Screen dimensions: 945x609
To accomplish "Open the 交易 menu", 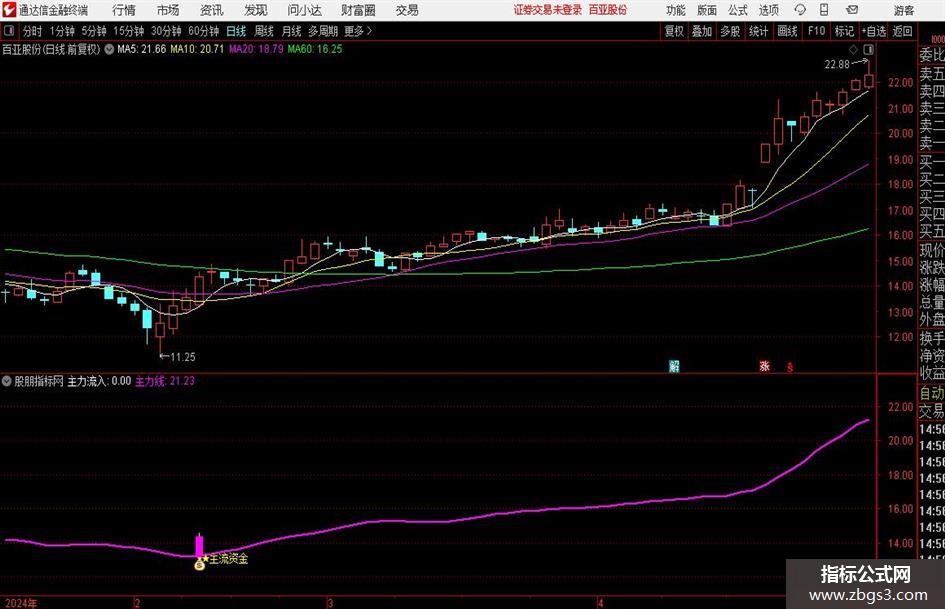I will pos(407,10).
